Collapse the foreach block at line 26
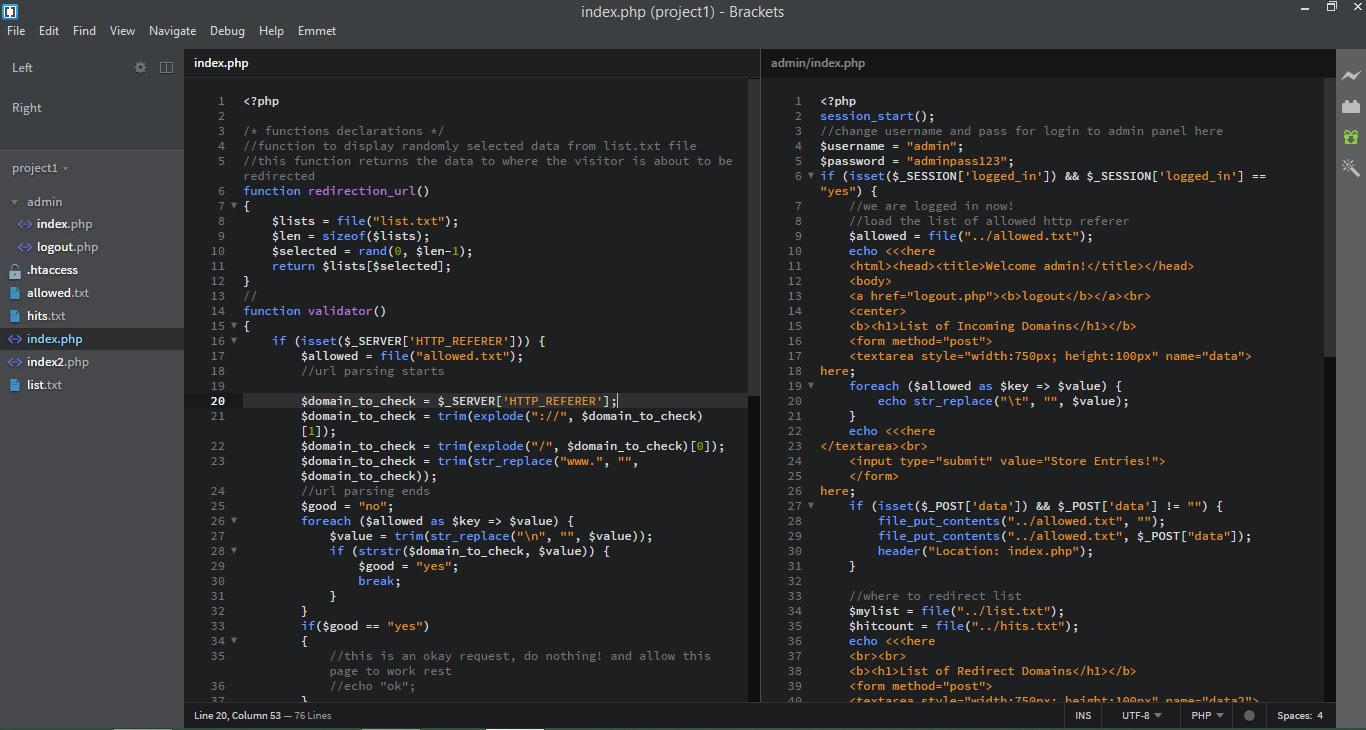 tap(235, 521)
